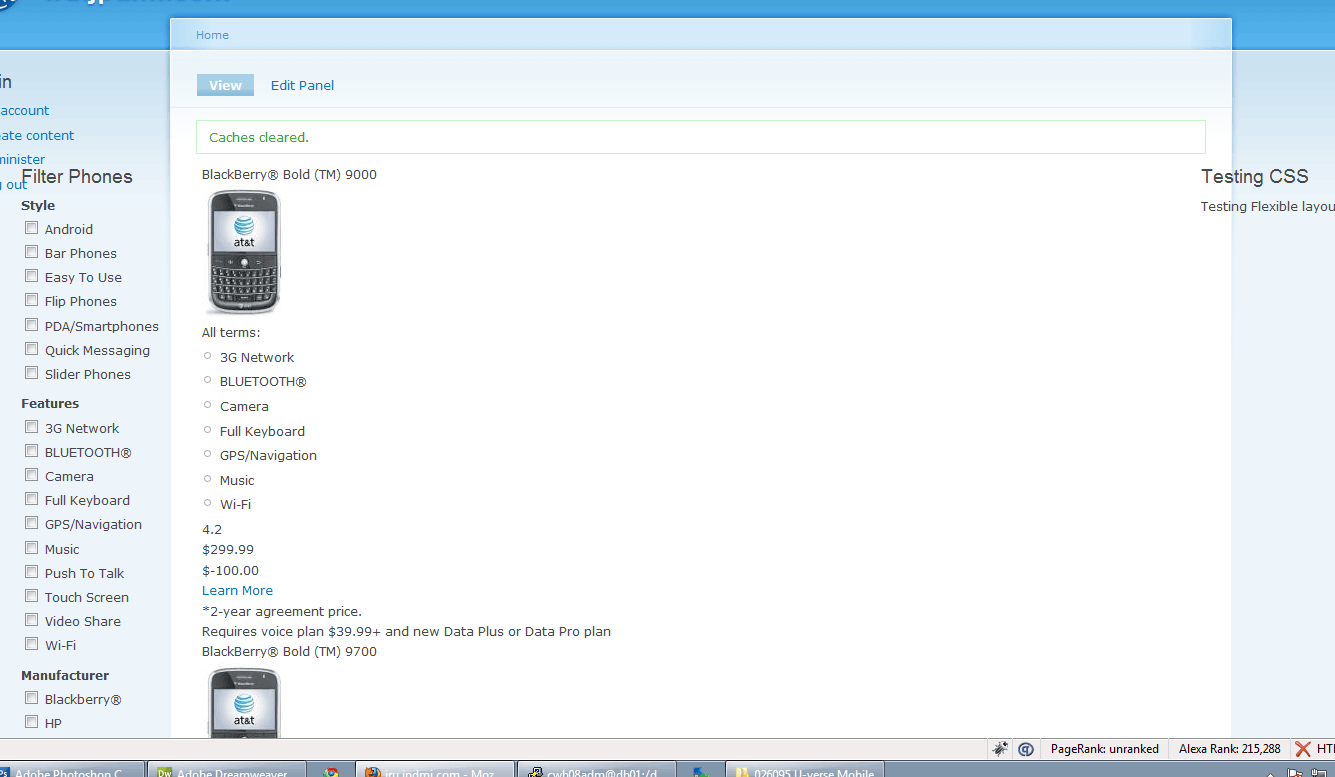Switch to the View tab
Screen dimensions: 1335x777
pos(225,85)
